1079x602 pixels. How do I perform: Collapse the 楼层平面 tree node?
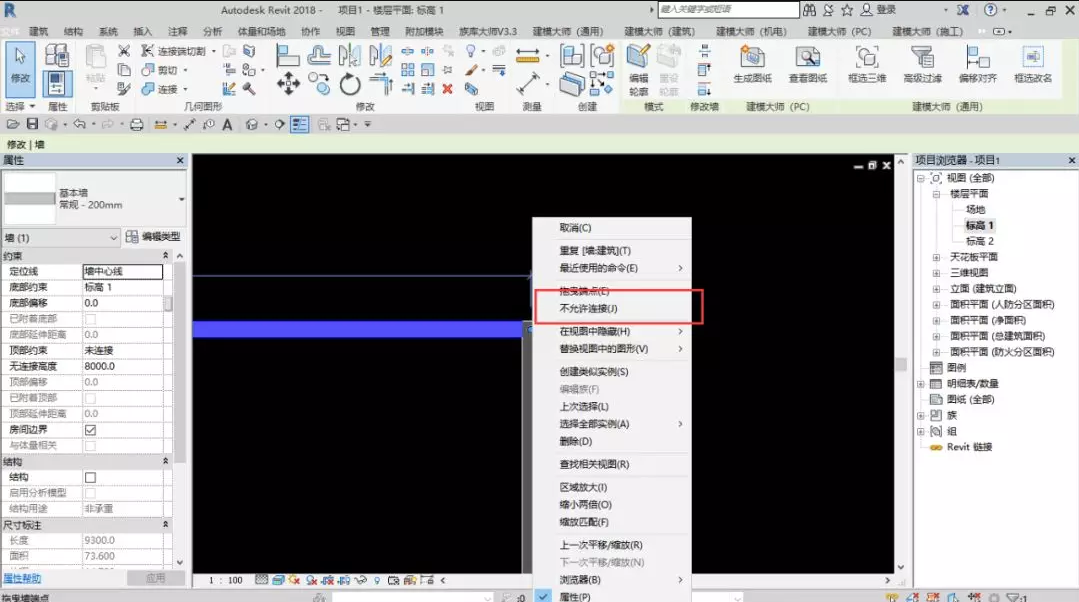click(x=936, y=194)
